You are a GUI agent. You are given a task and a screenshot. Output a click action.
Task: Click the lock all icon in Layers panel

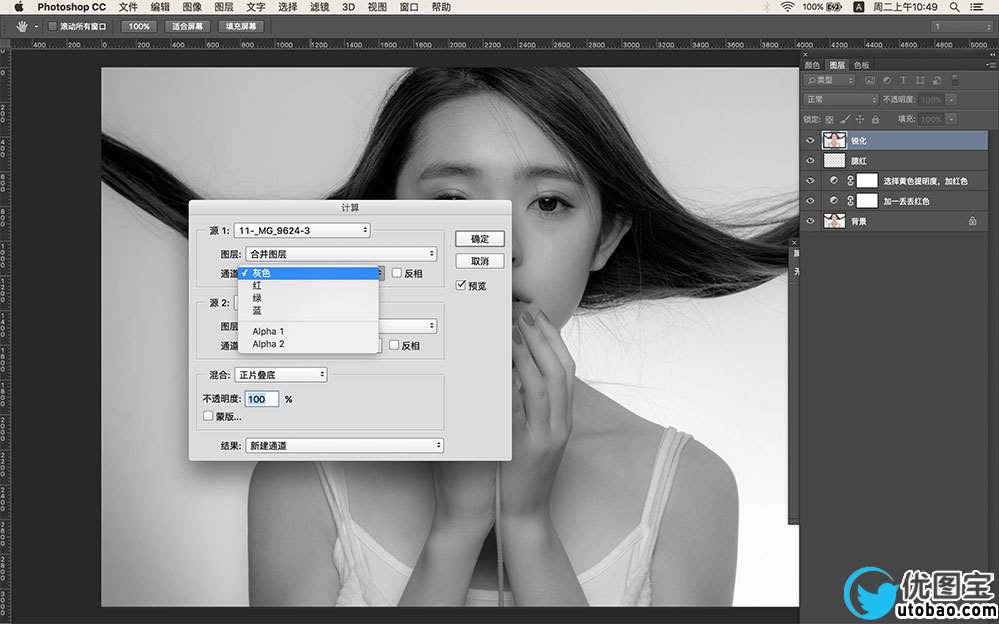tap(875, 119)
